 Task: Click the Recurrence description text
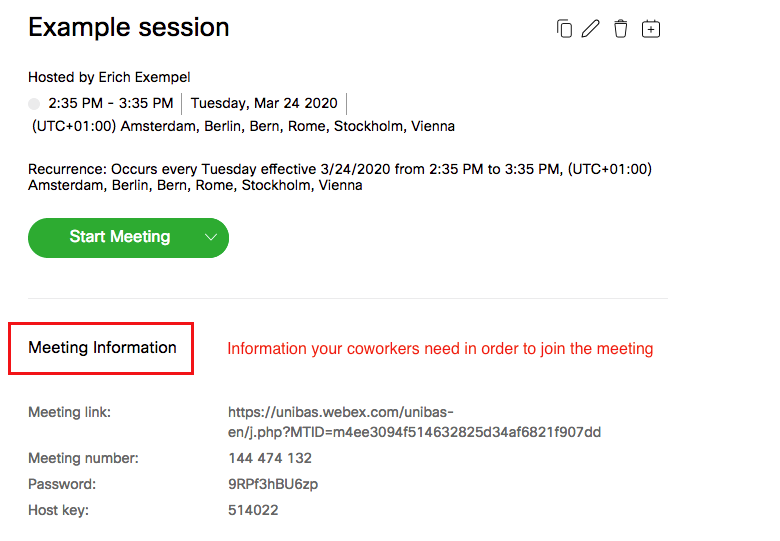coord(339,177)
